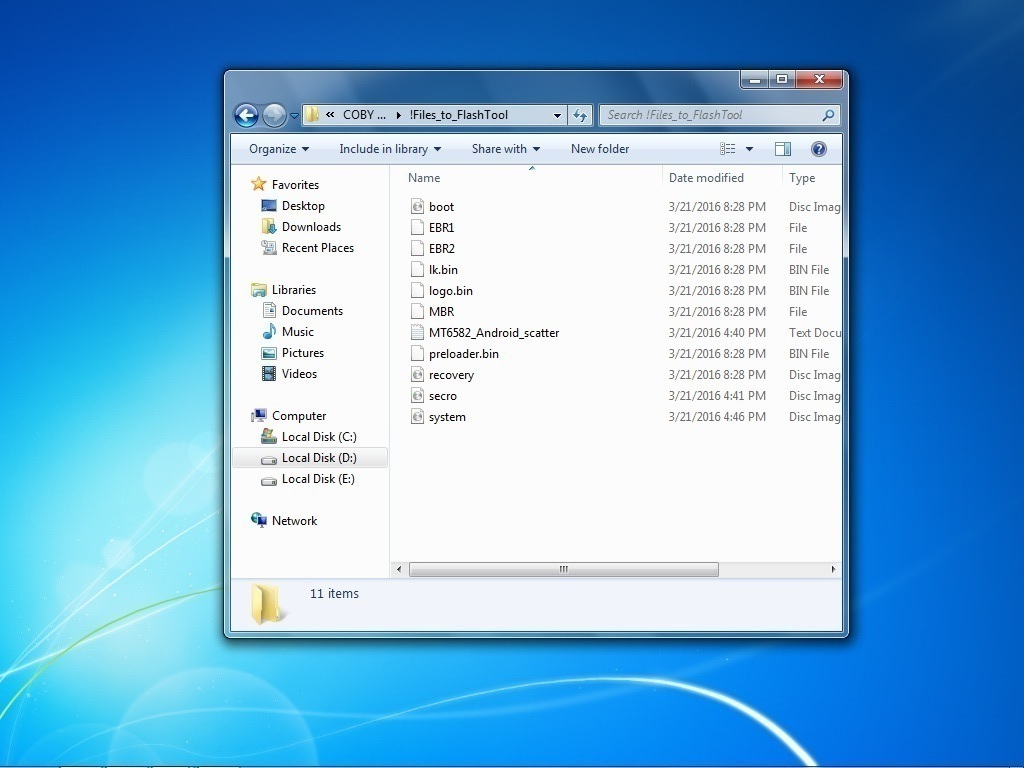Click the 3/21/2016 4:46 PM date cell
Image resolution: width=1024 pixels, height=768 pixels.
(717, 417)
